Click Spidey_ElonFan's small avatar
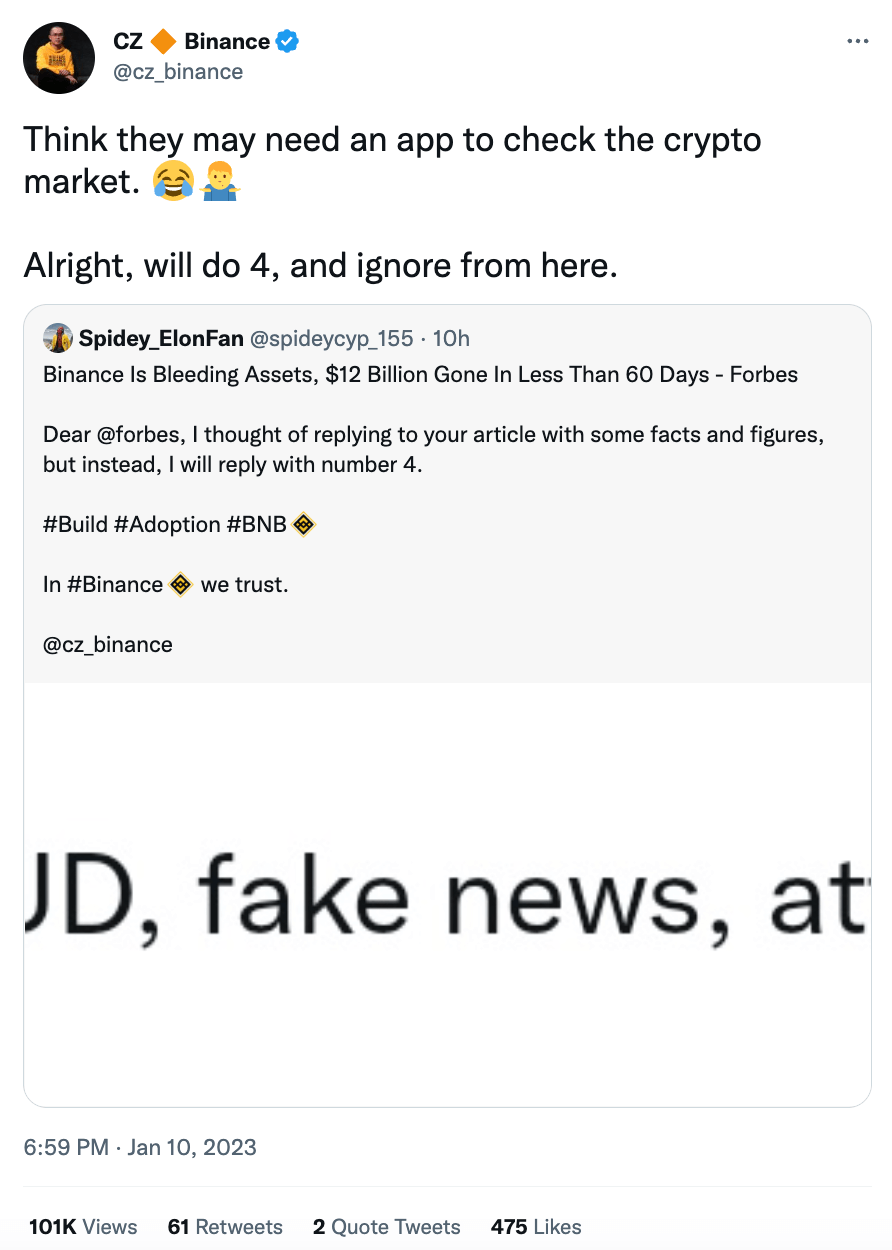Screen dimensions: 892x1250 (58, 339)
